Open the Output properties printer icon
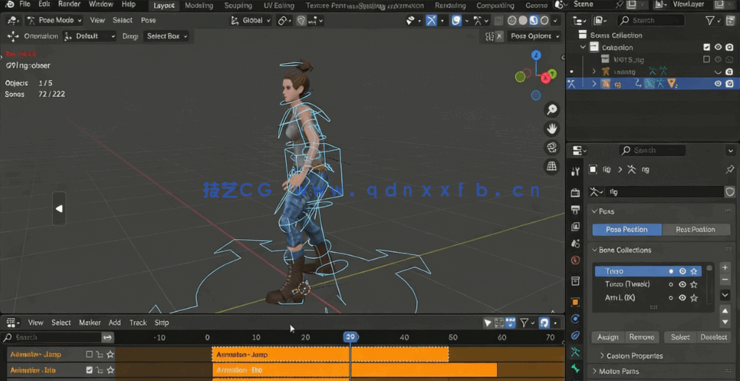The width and height of the screenshot is (740, 381). (575, 209)
